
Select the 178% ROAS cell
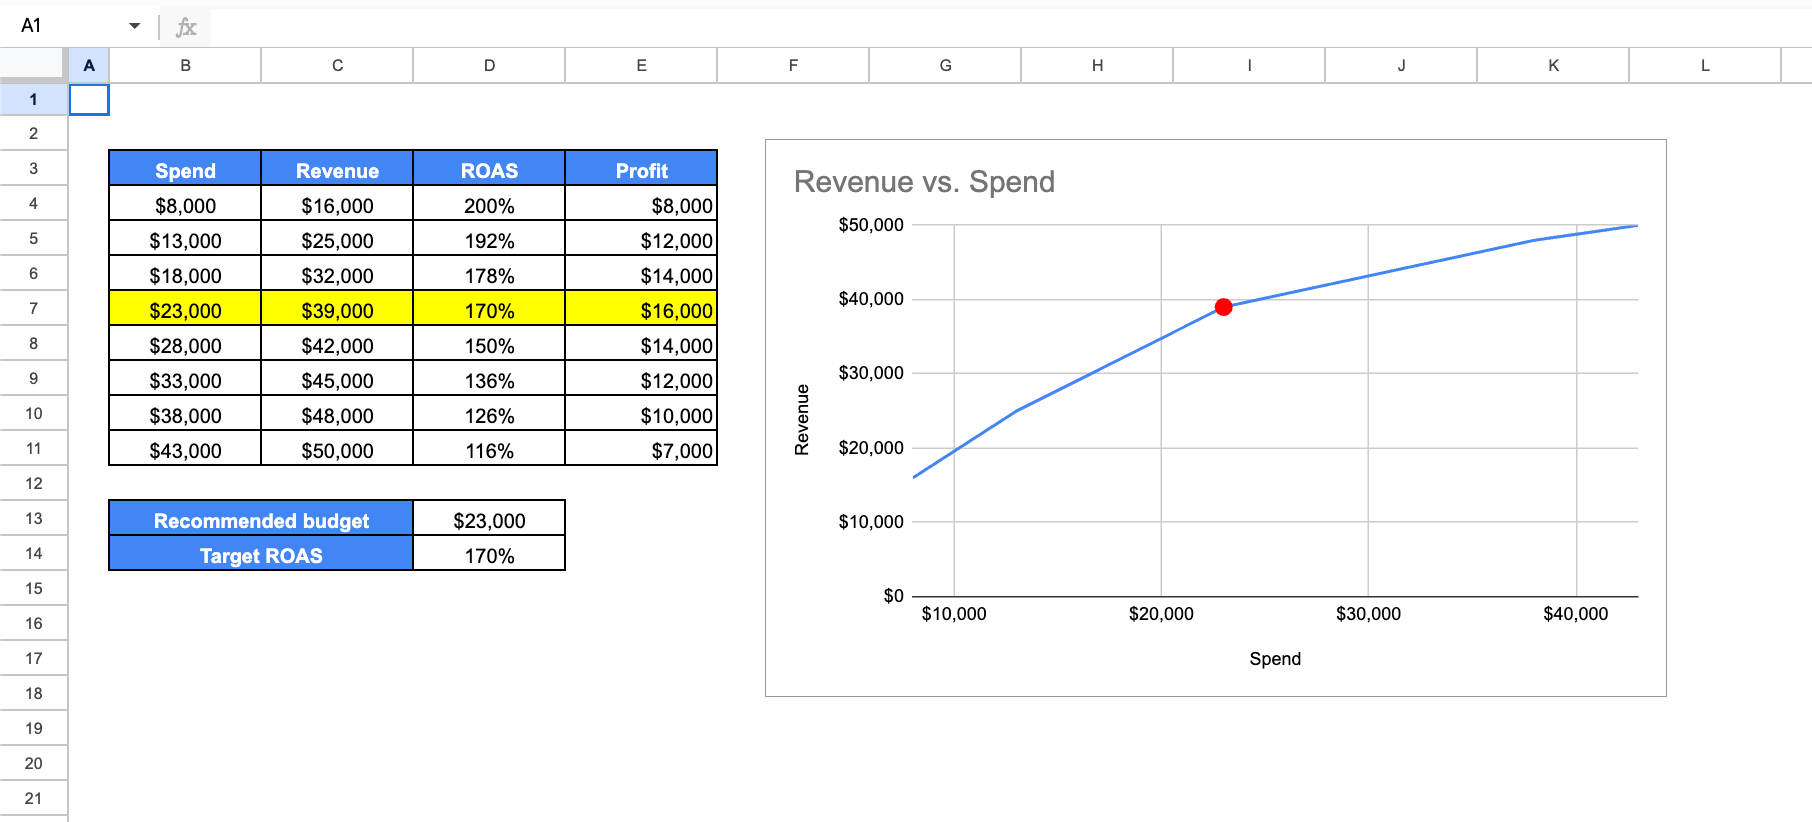point(489,274)
